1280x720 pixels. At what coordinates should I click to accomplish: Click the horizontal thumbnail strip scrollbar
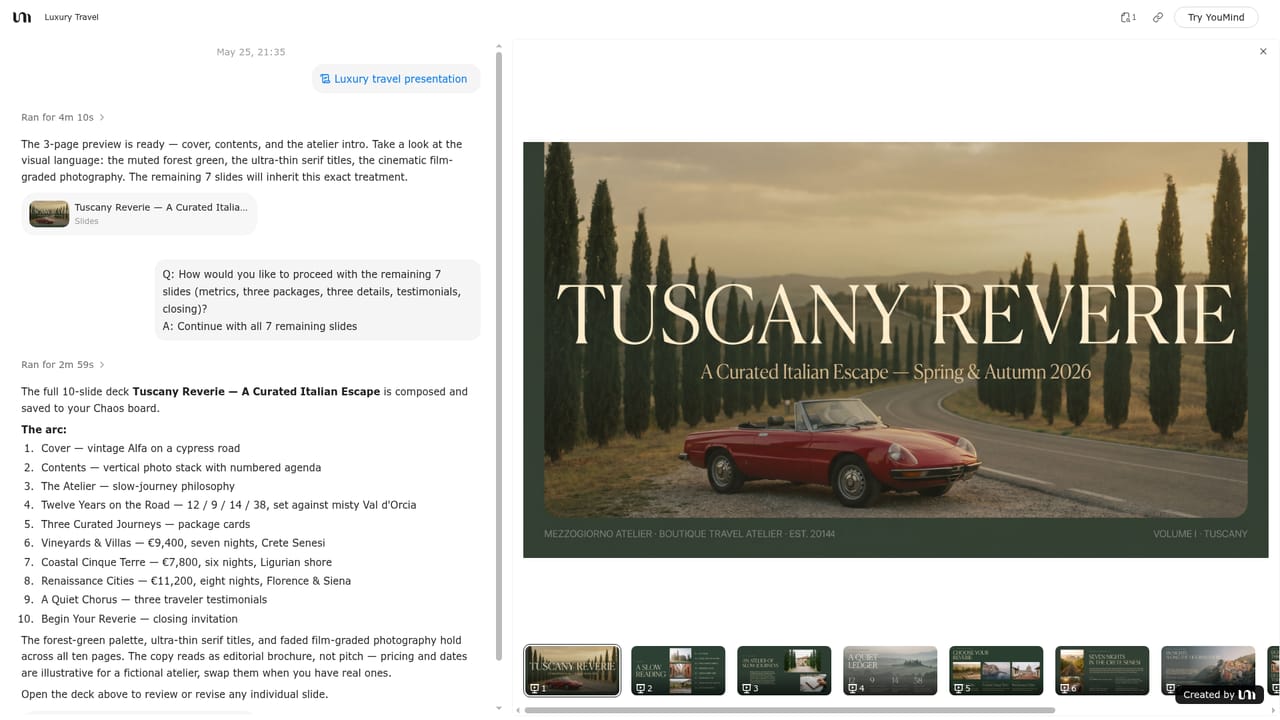click(789, 711)
